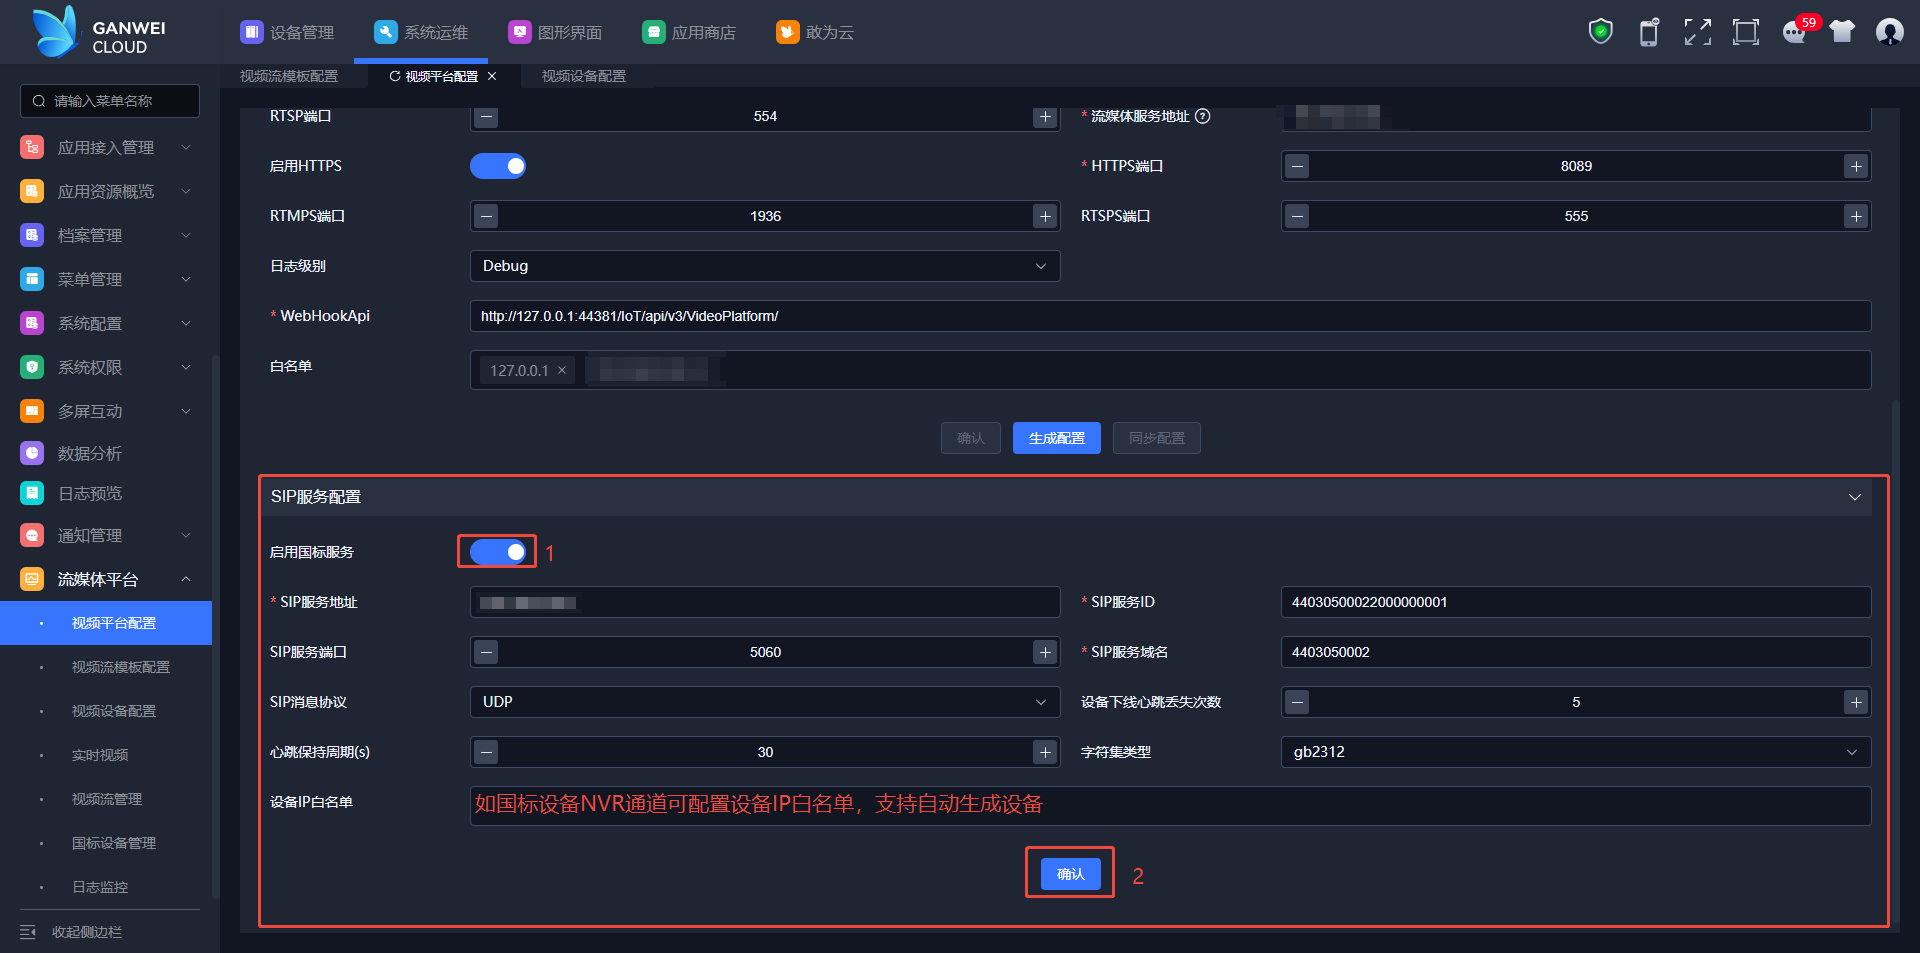Increase the SIP服务端口 value with plus
The image size is (1920, 953).
1045,652
